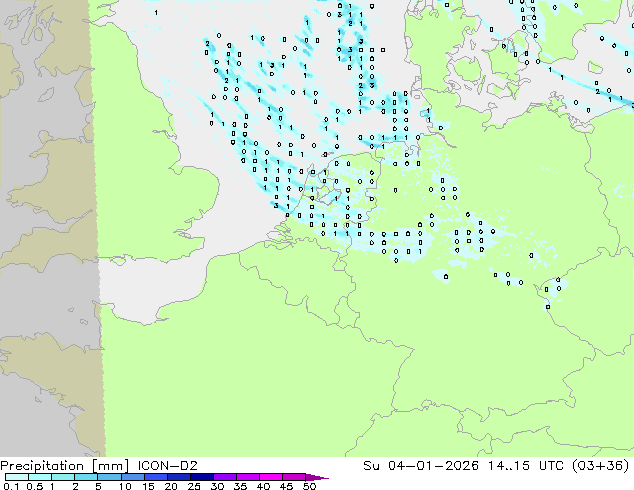The height and width of the screenshot is (490, 634).
Task: Click the '25' legend scale value
Action: pos(194,486)
